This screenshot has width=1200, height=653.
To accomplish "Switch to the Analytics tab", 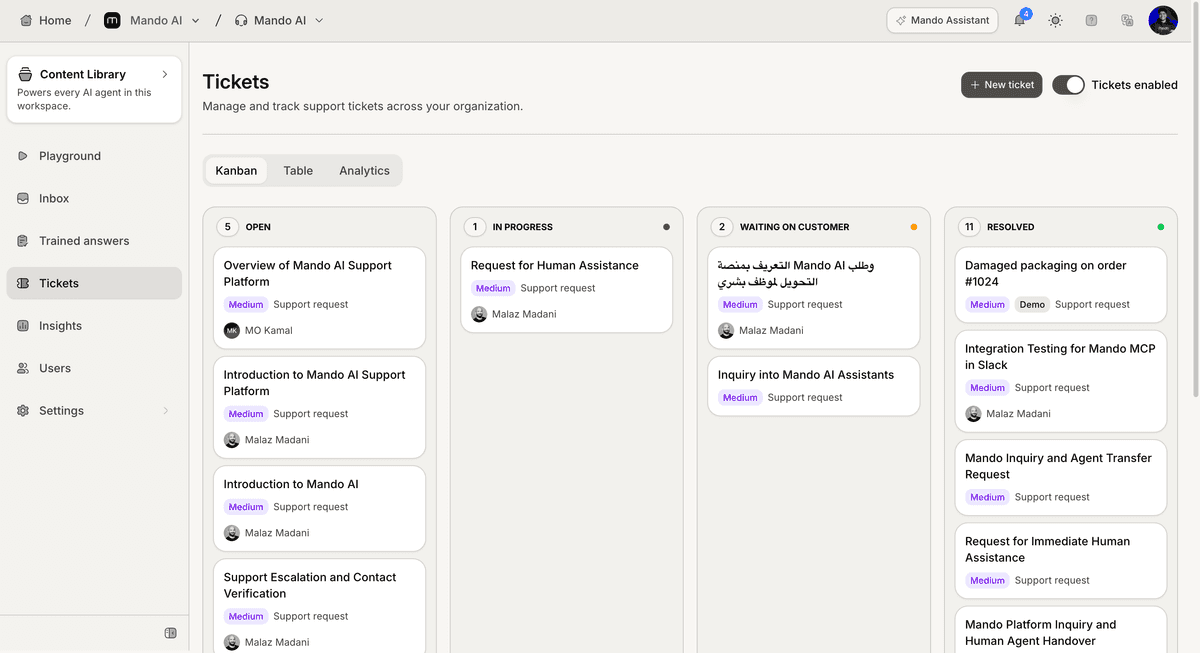I will (364, 171).
